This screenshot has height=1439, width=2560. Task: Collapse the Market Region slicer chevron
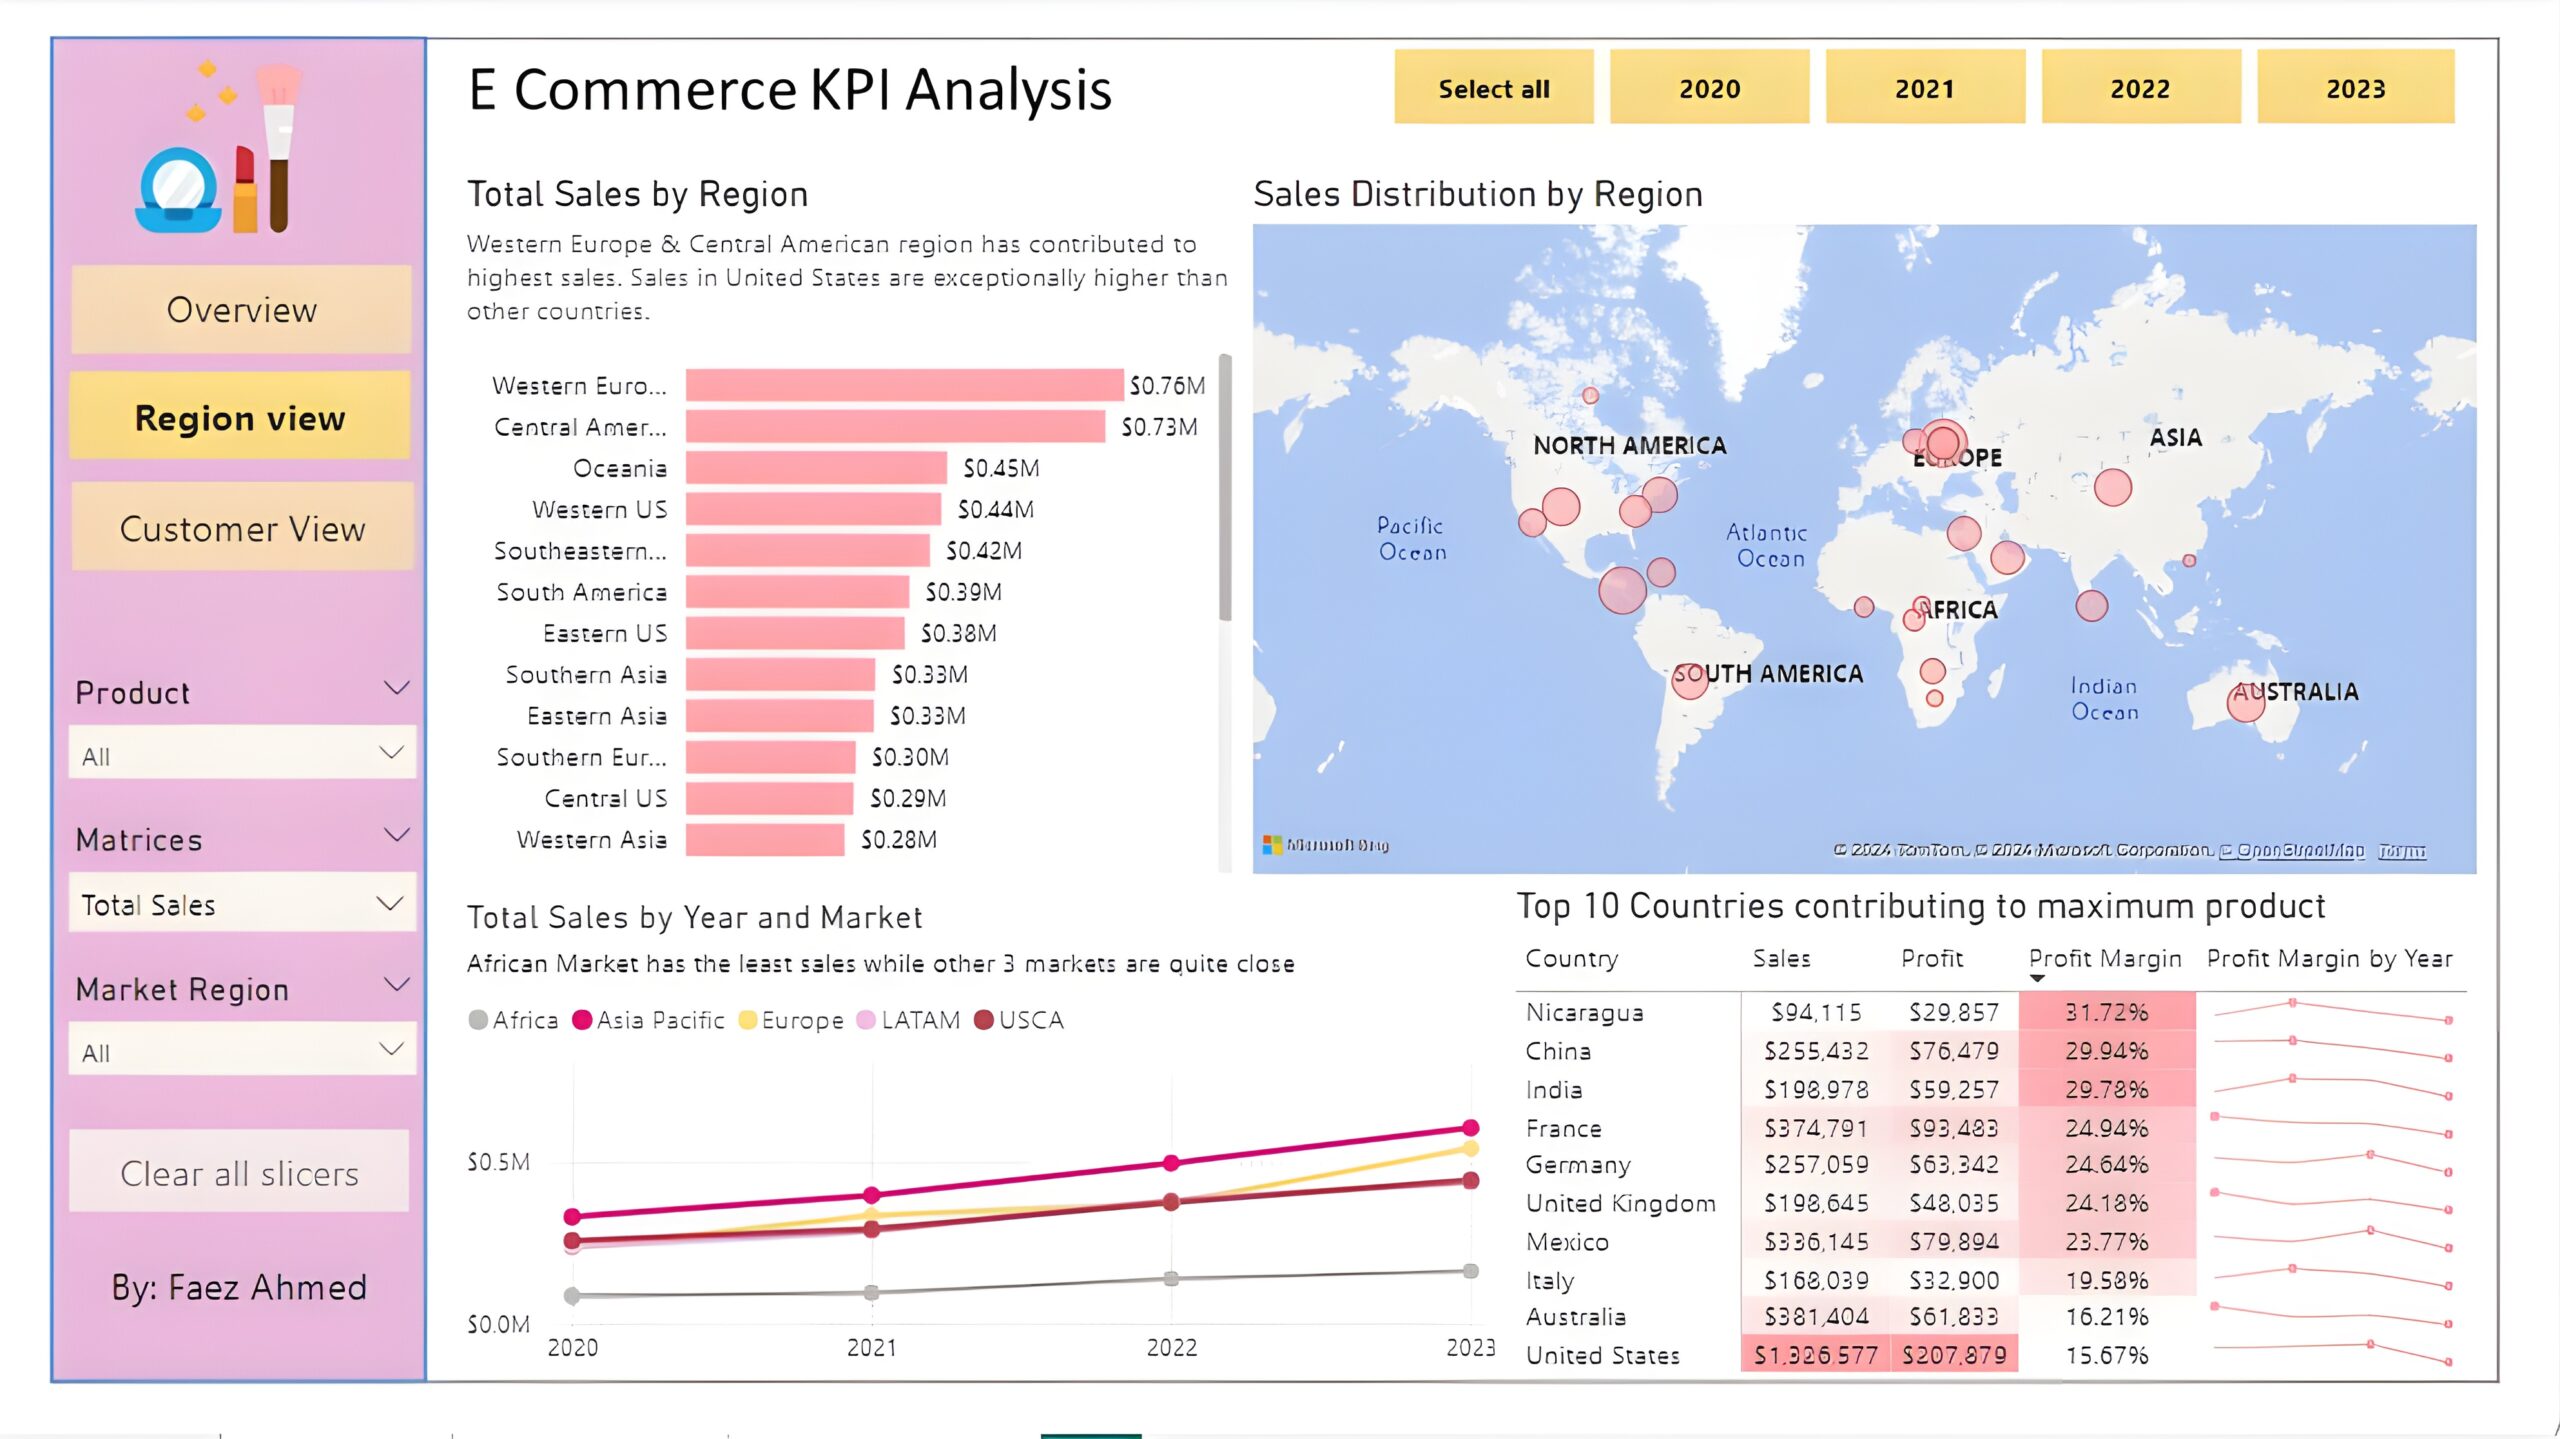(397, 985)
